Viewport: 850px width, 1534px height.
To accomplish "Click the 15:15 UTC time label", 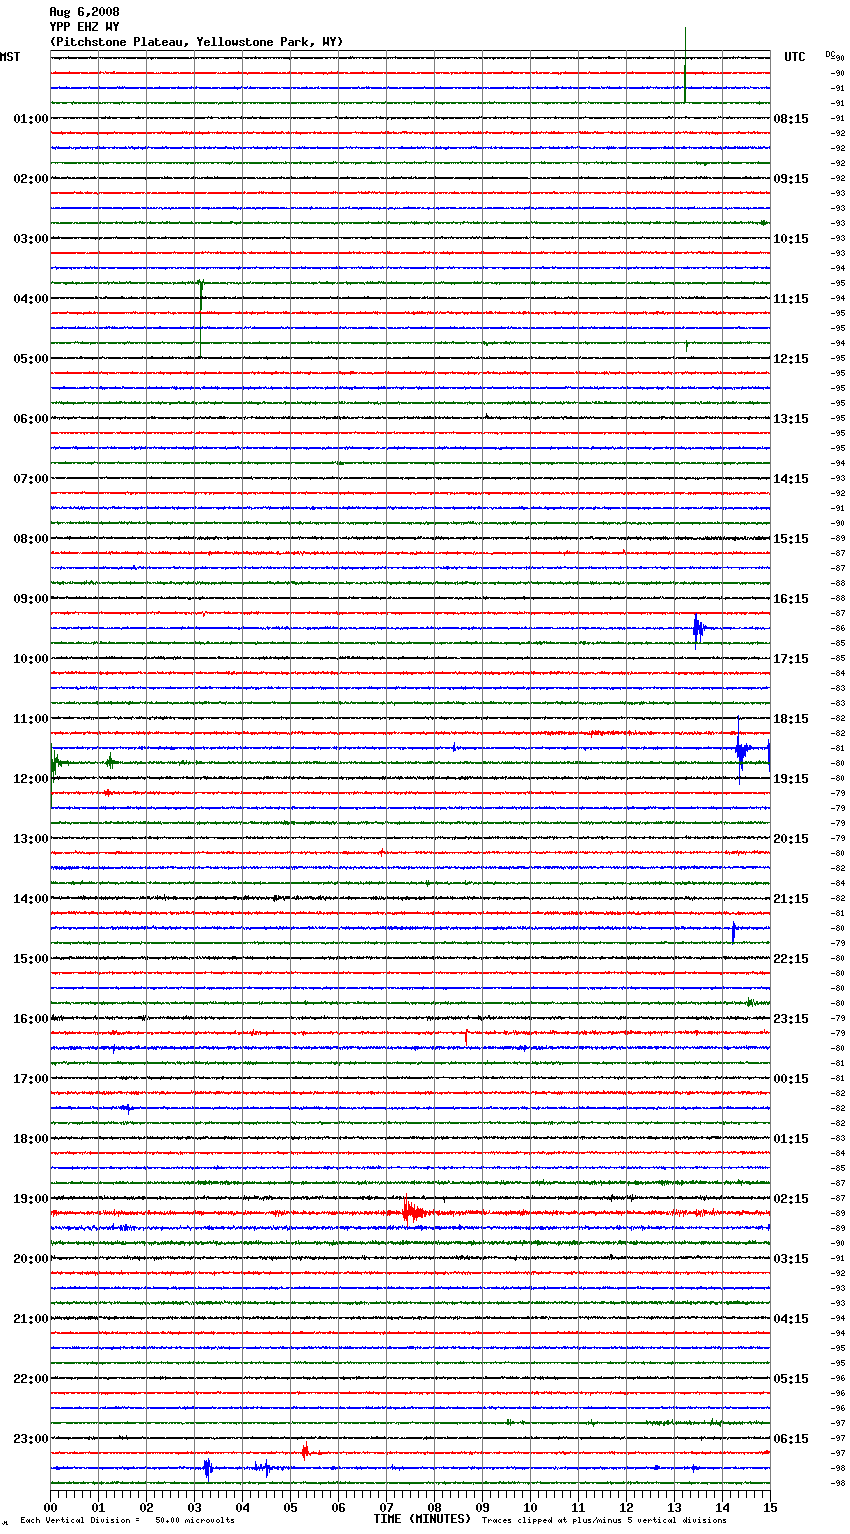I will click(x=791, y=539).
